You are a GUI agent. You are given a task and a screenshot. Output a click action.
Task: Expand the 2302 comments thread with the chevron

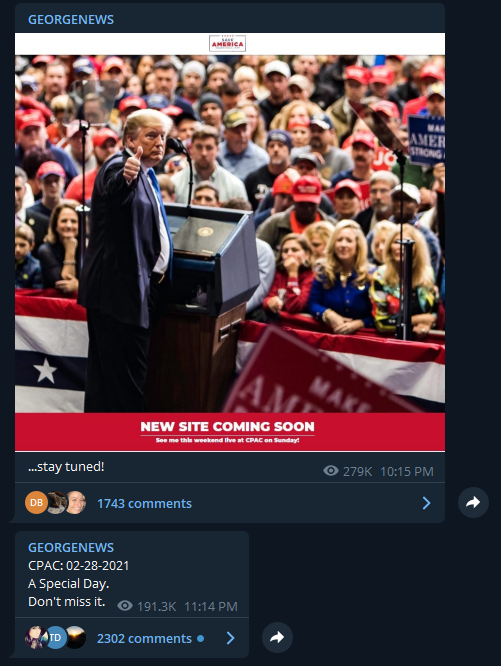231,638
